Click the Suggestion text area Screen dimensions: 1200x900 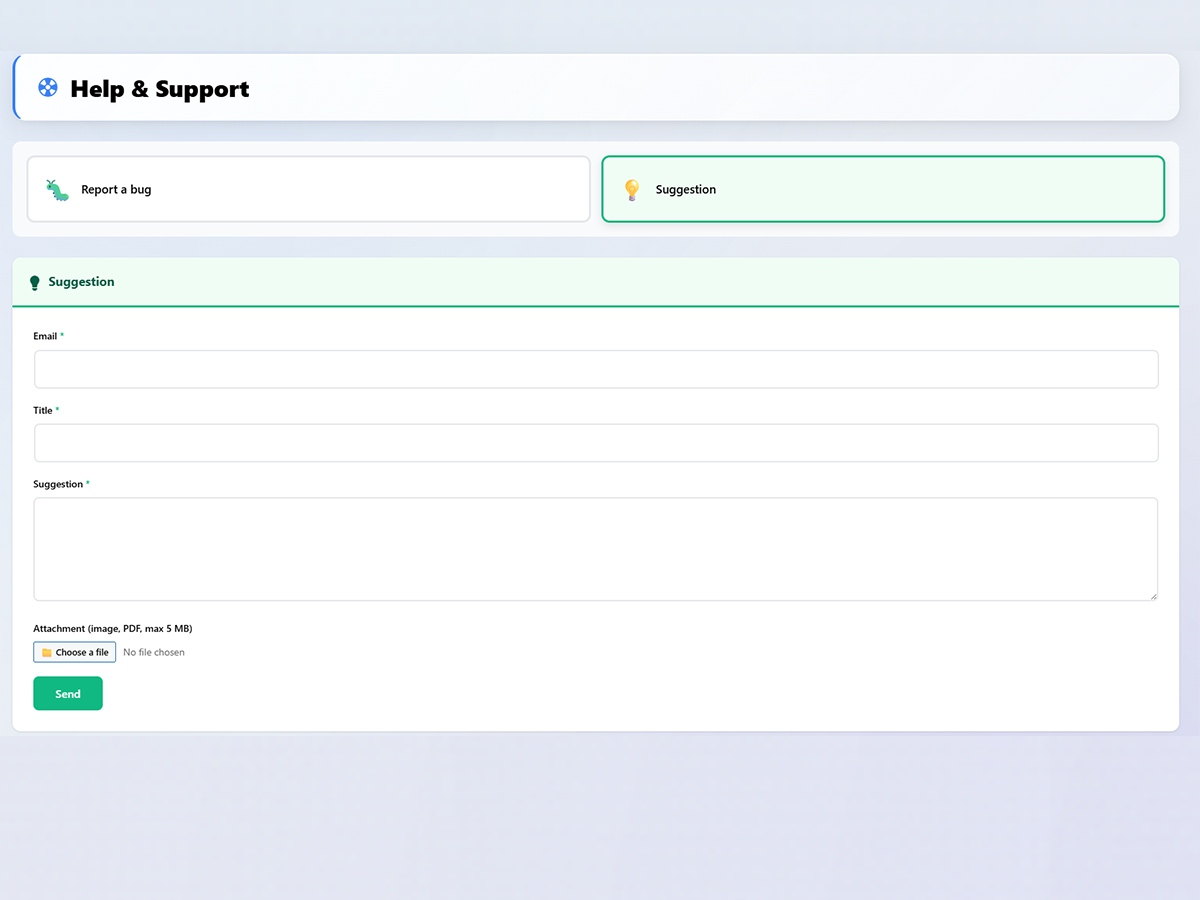pyautogui.click(x=596, y=548)
